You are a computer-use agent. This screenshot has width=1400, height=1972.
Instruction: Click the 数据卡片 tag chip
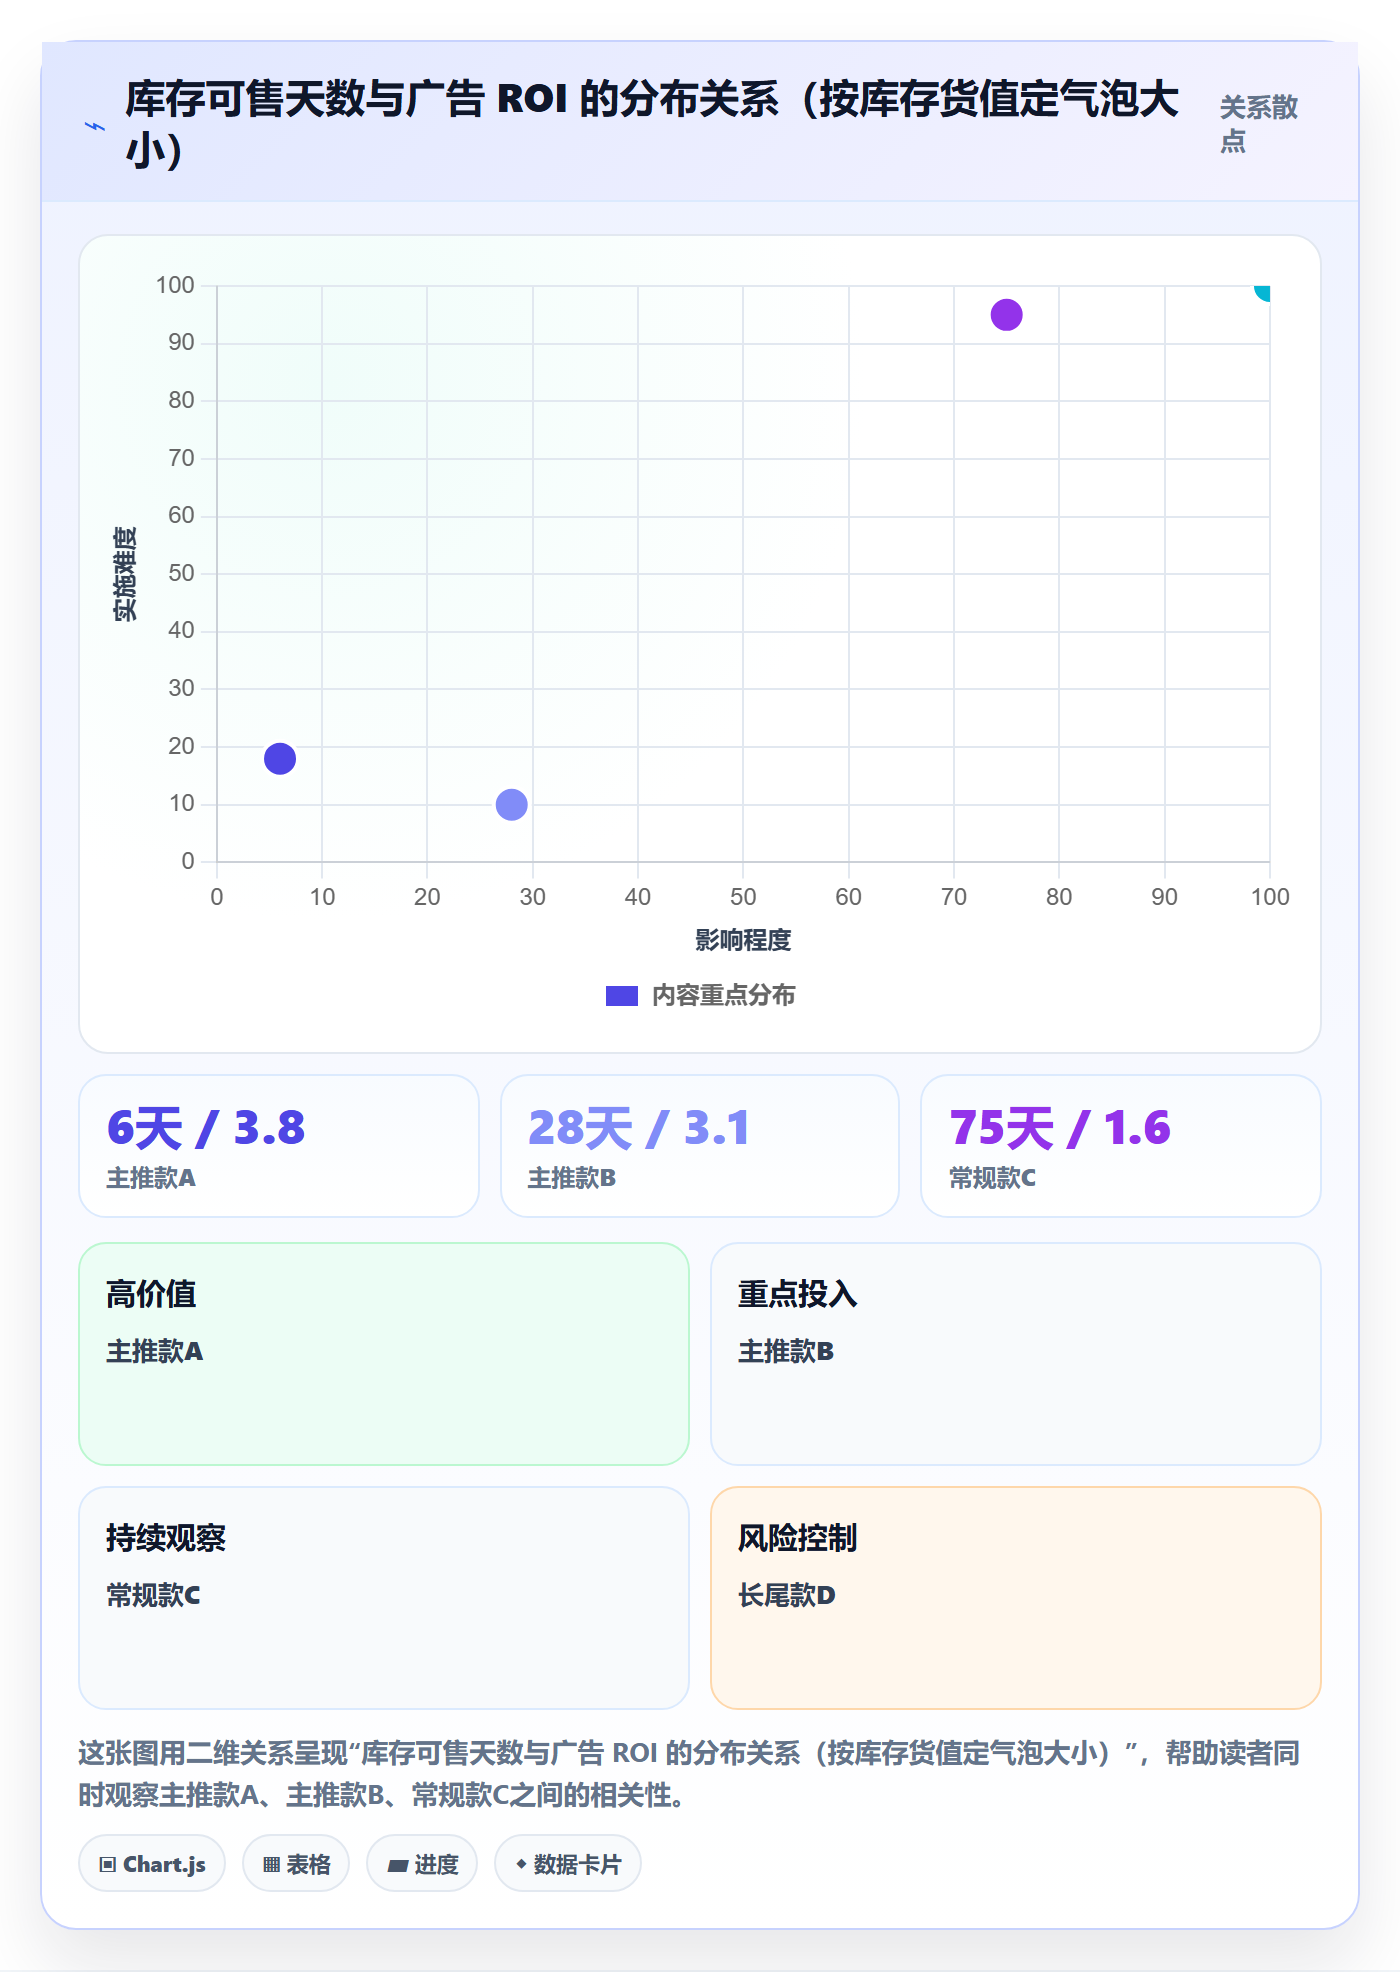coord(568,1864)
